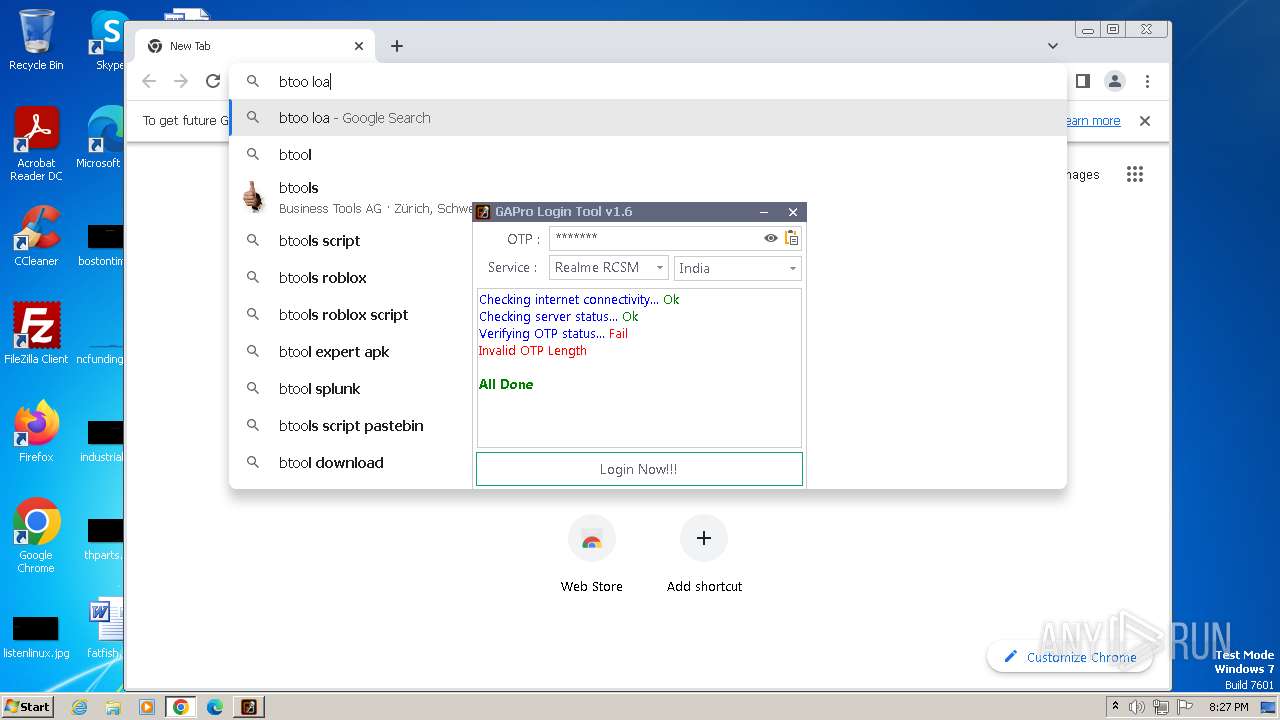Open Edge from taskbar
The width and height of the screenshot is (1280, 720).
coord(215,707)
